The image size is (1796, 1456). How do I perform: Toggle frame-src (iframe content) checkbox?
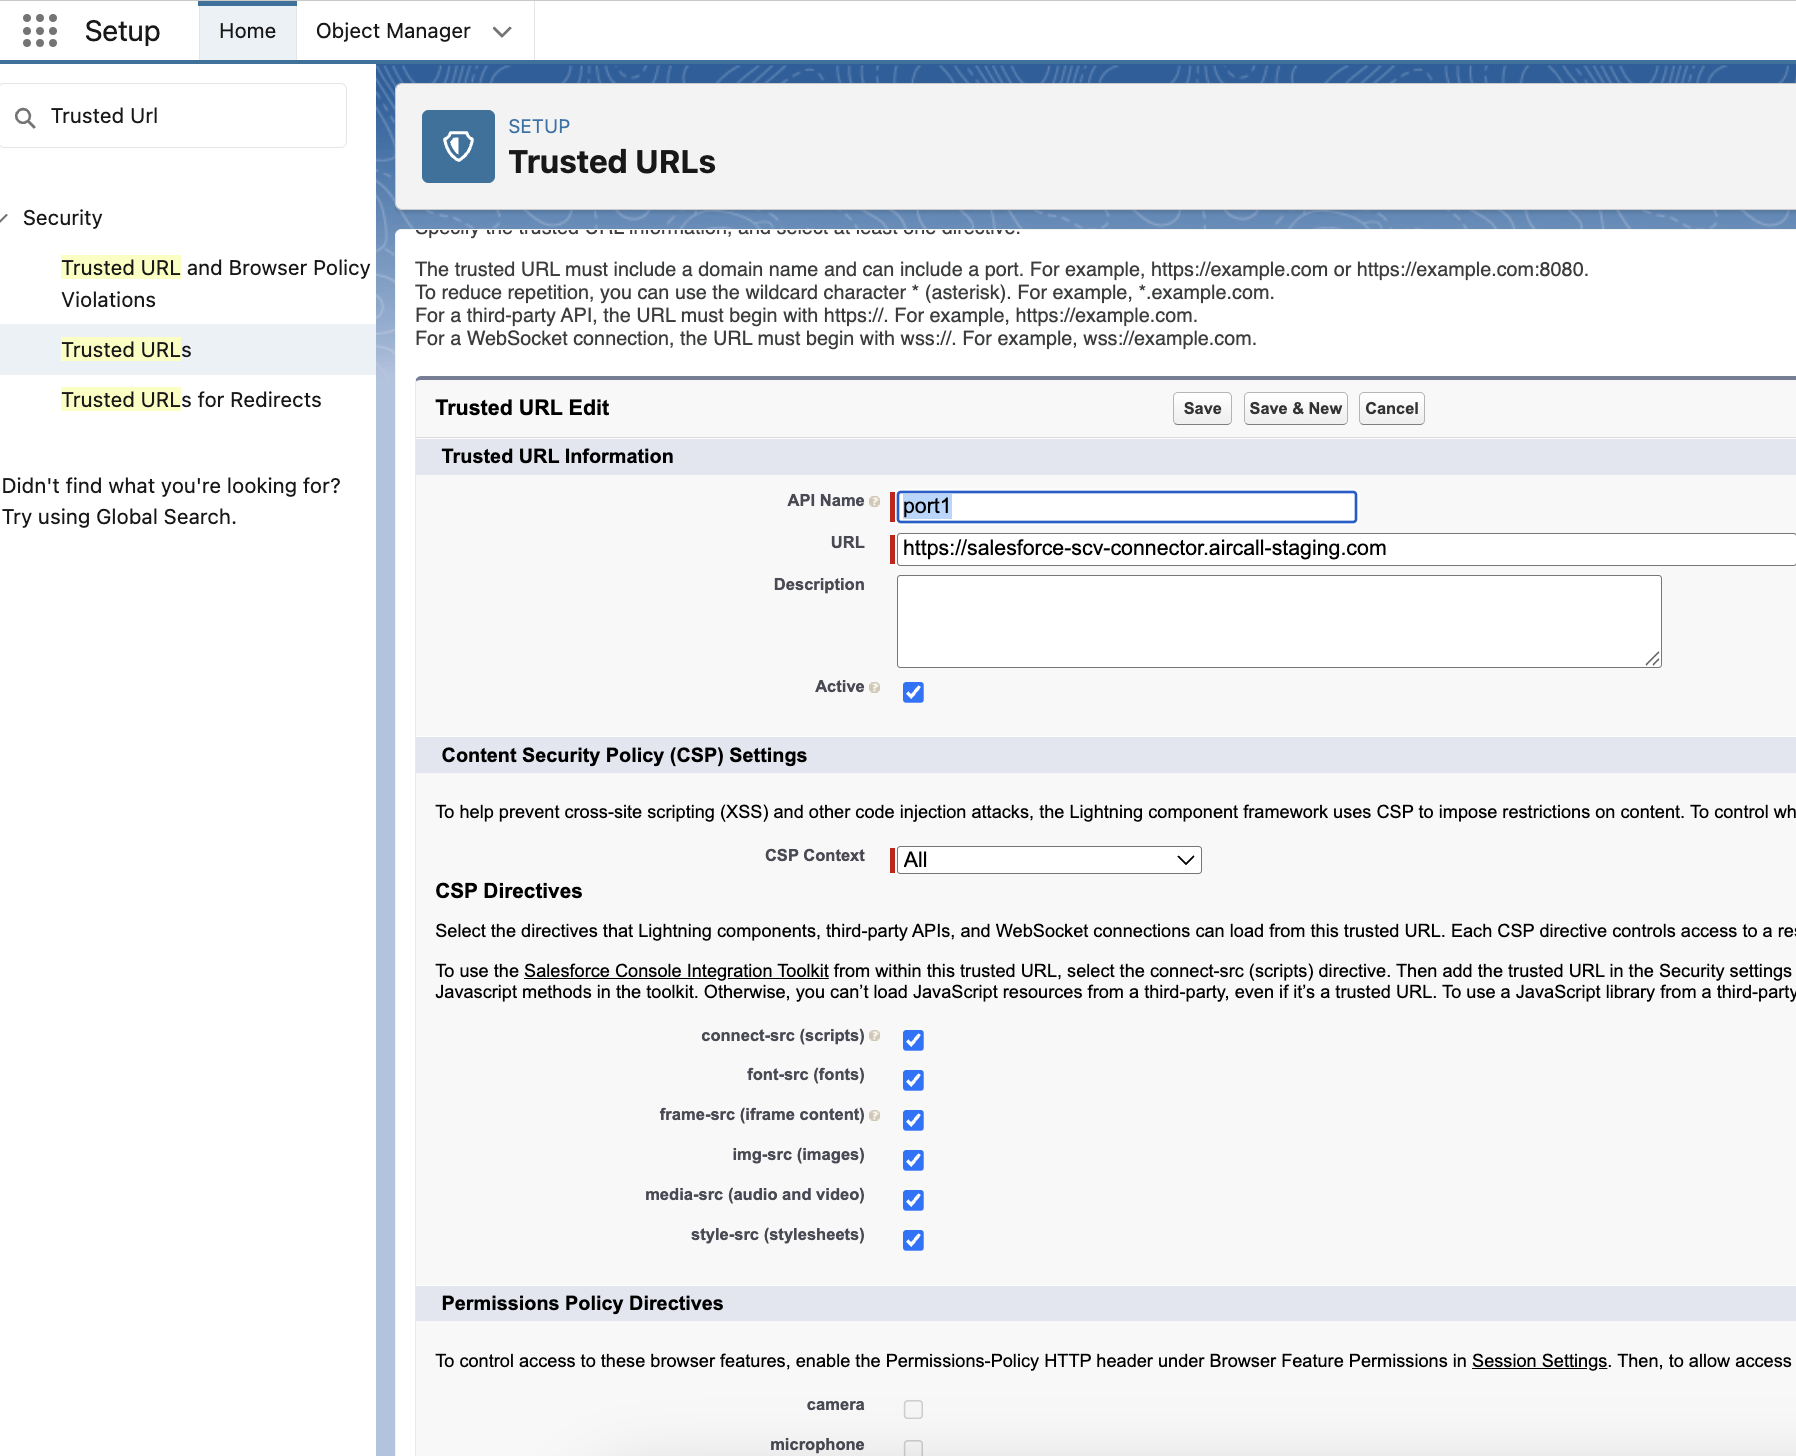coord(913,1120)
